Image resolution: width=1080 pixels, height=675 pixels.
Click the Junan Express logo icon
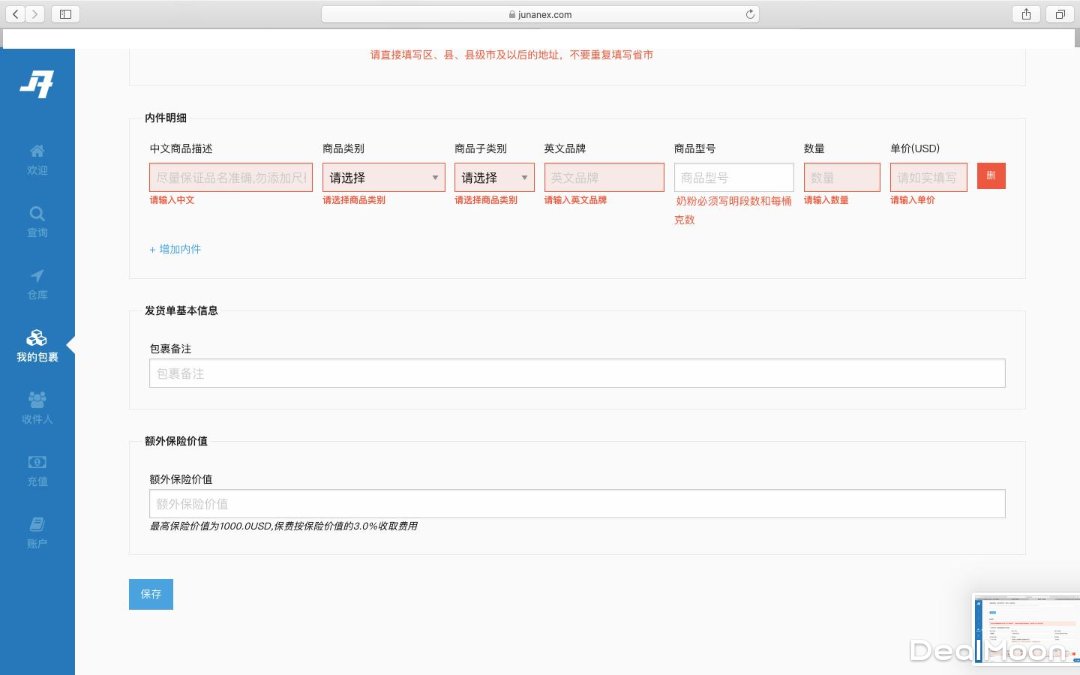[36, 85]
